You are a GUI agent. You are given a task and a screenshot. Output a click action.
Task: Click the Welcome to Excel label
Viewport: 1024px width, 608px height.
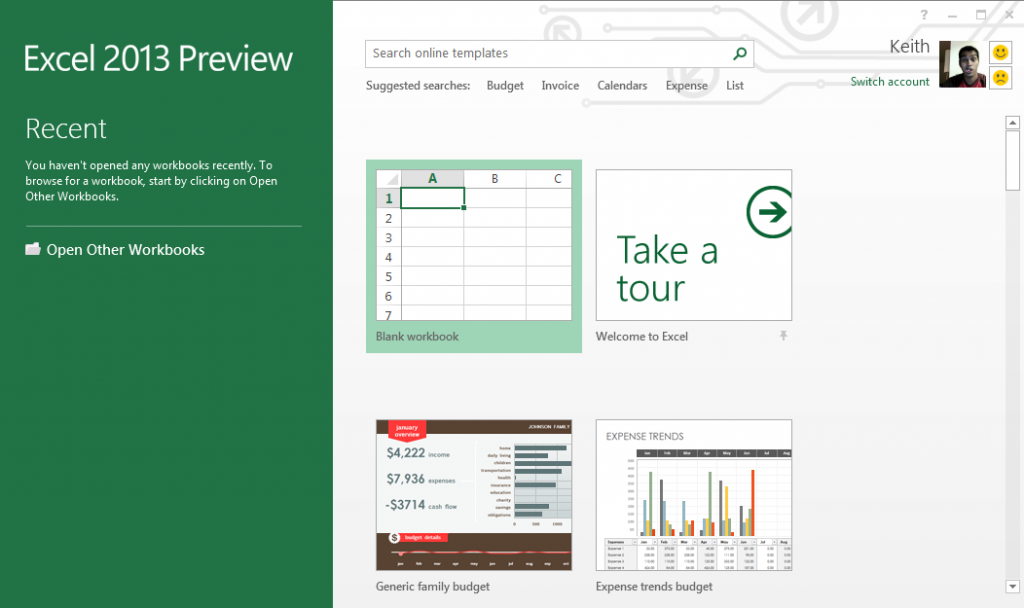[641, 336]
